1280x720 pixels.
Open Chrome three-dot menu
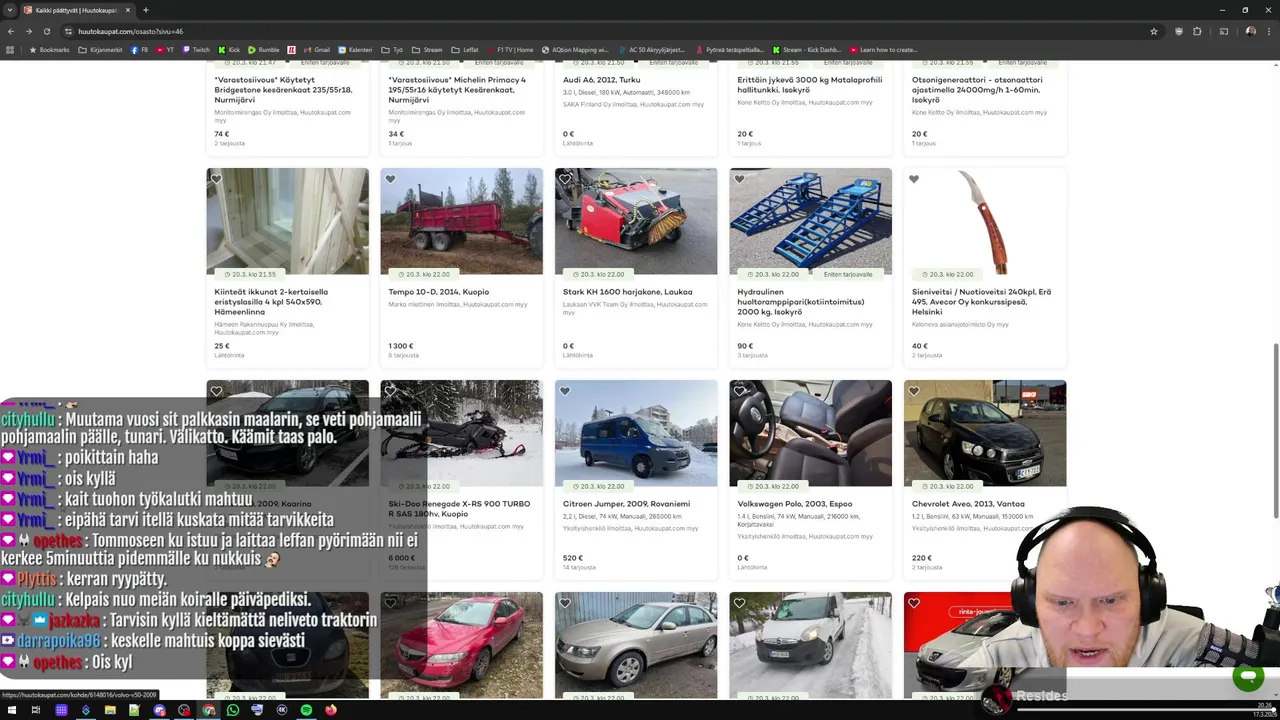1268,31
